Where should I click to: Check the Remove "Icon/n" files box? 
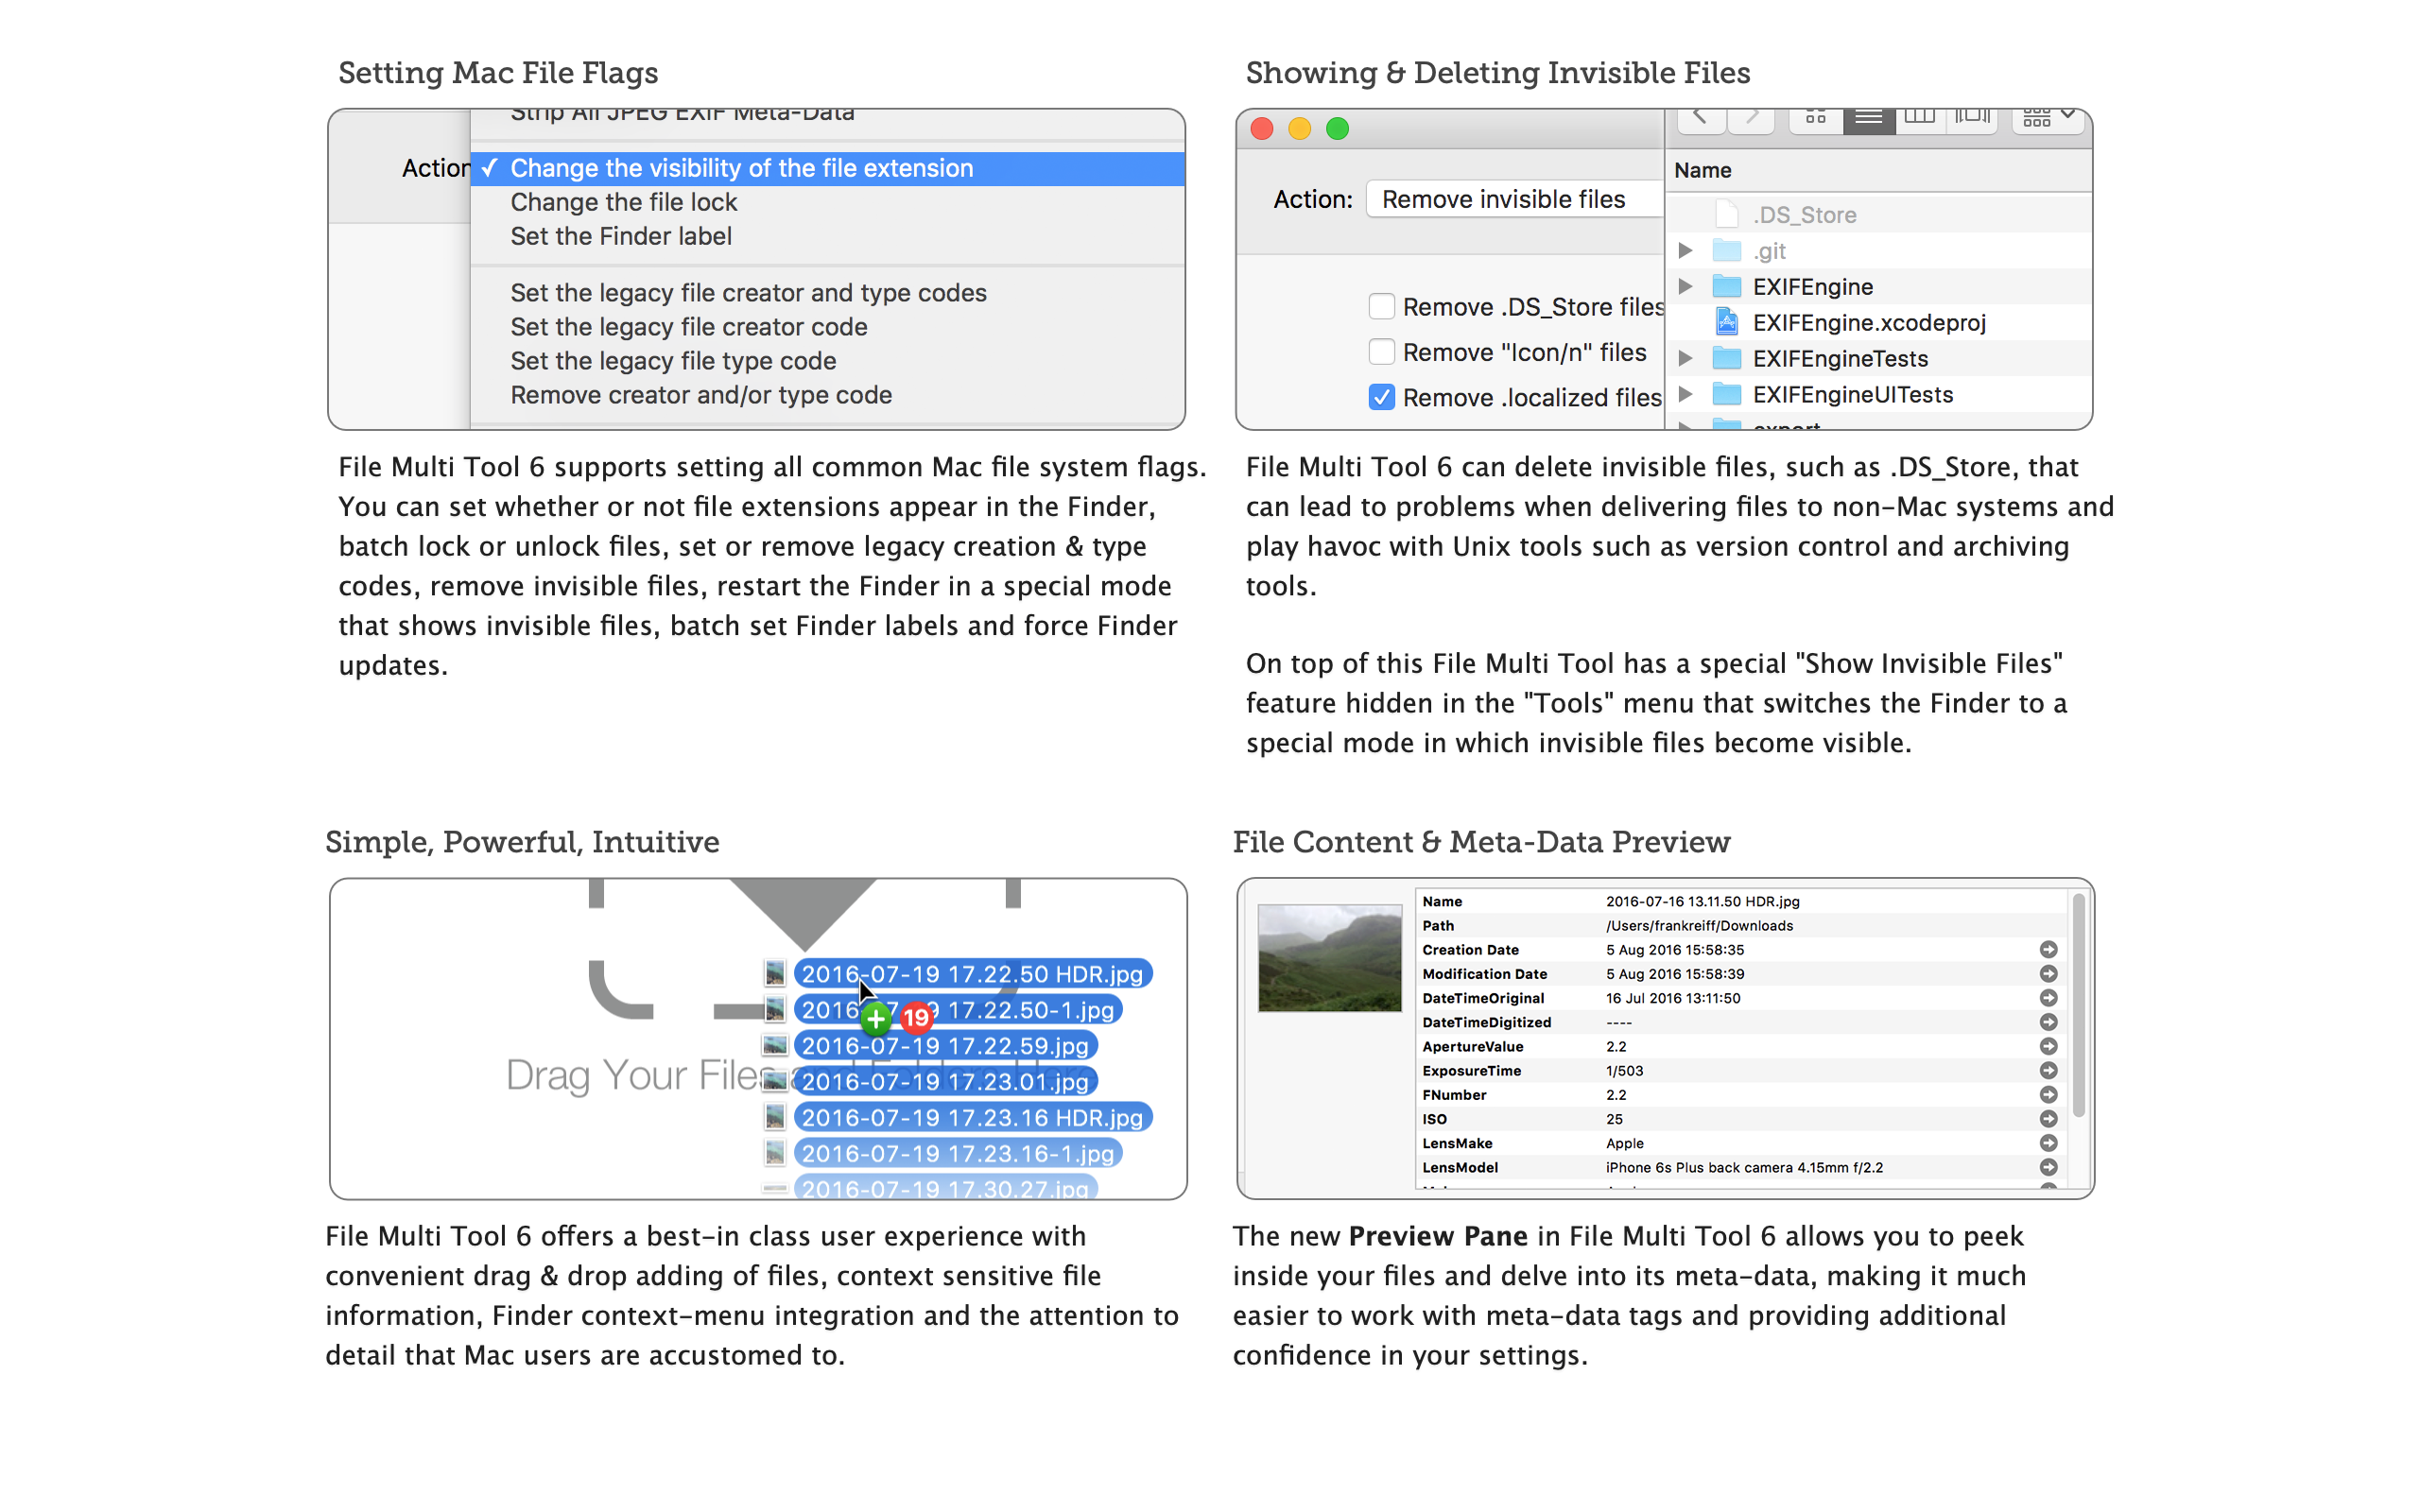(x=1381, y=352)
